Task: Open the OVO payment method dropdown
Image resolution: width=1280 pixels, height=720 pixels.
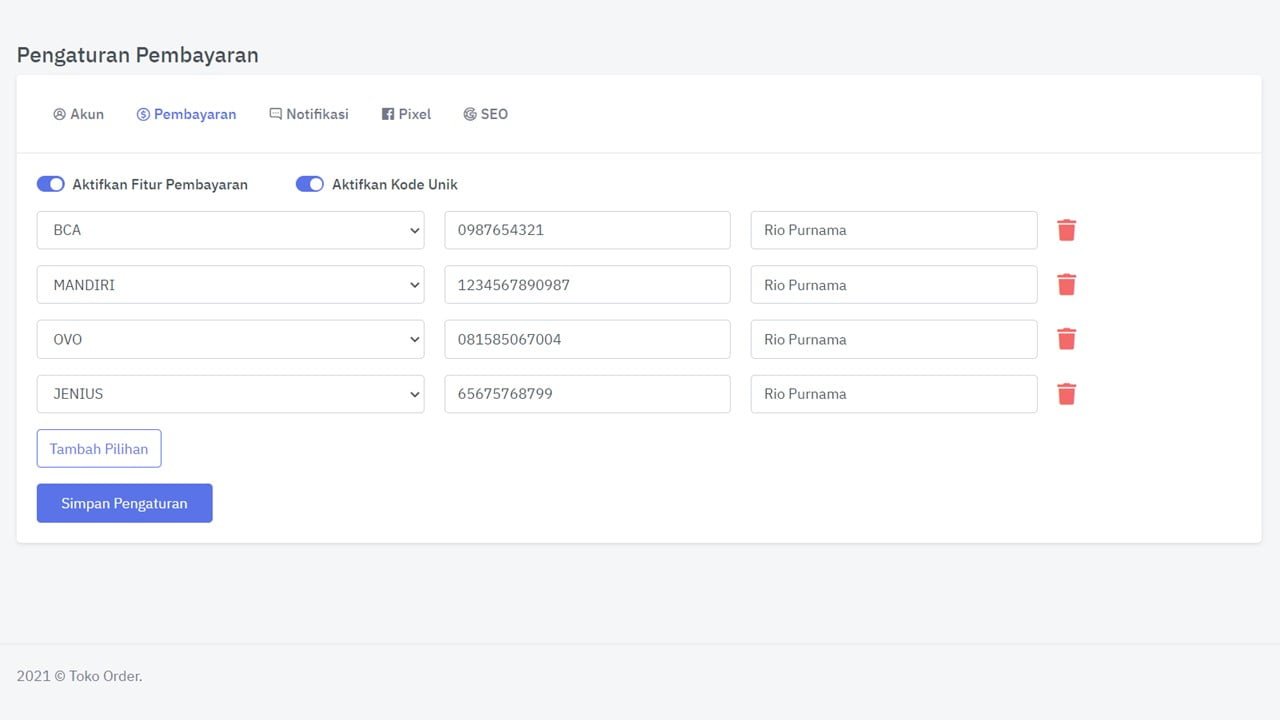Action: click(x=230, y=339)
